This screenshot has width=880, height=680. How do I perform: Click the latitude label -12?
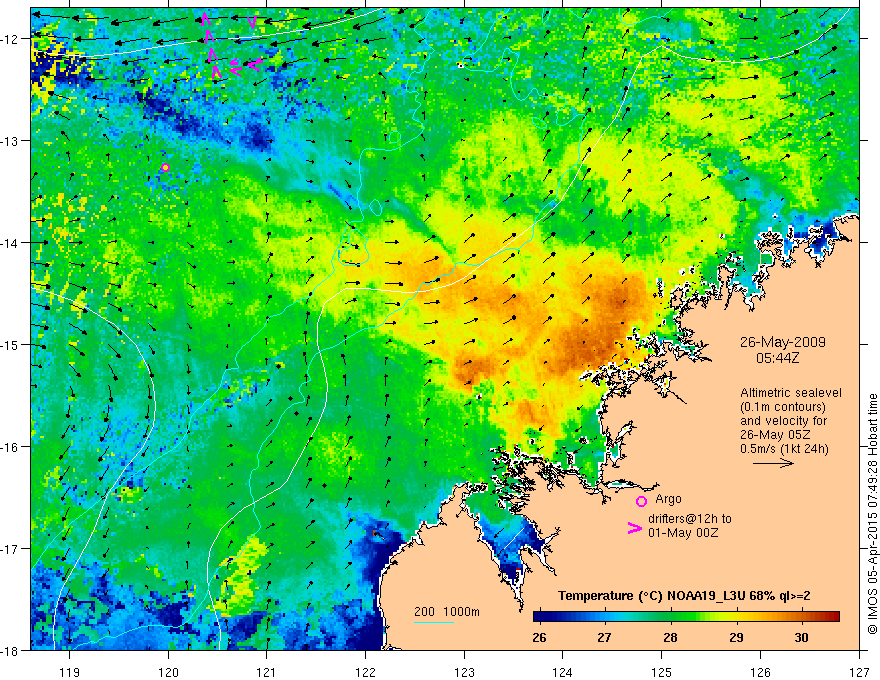10,39
